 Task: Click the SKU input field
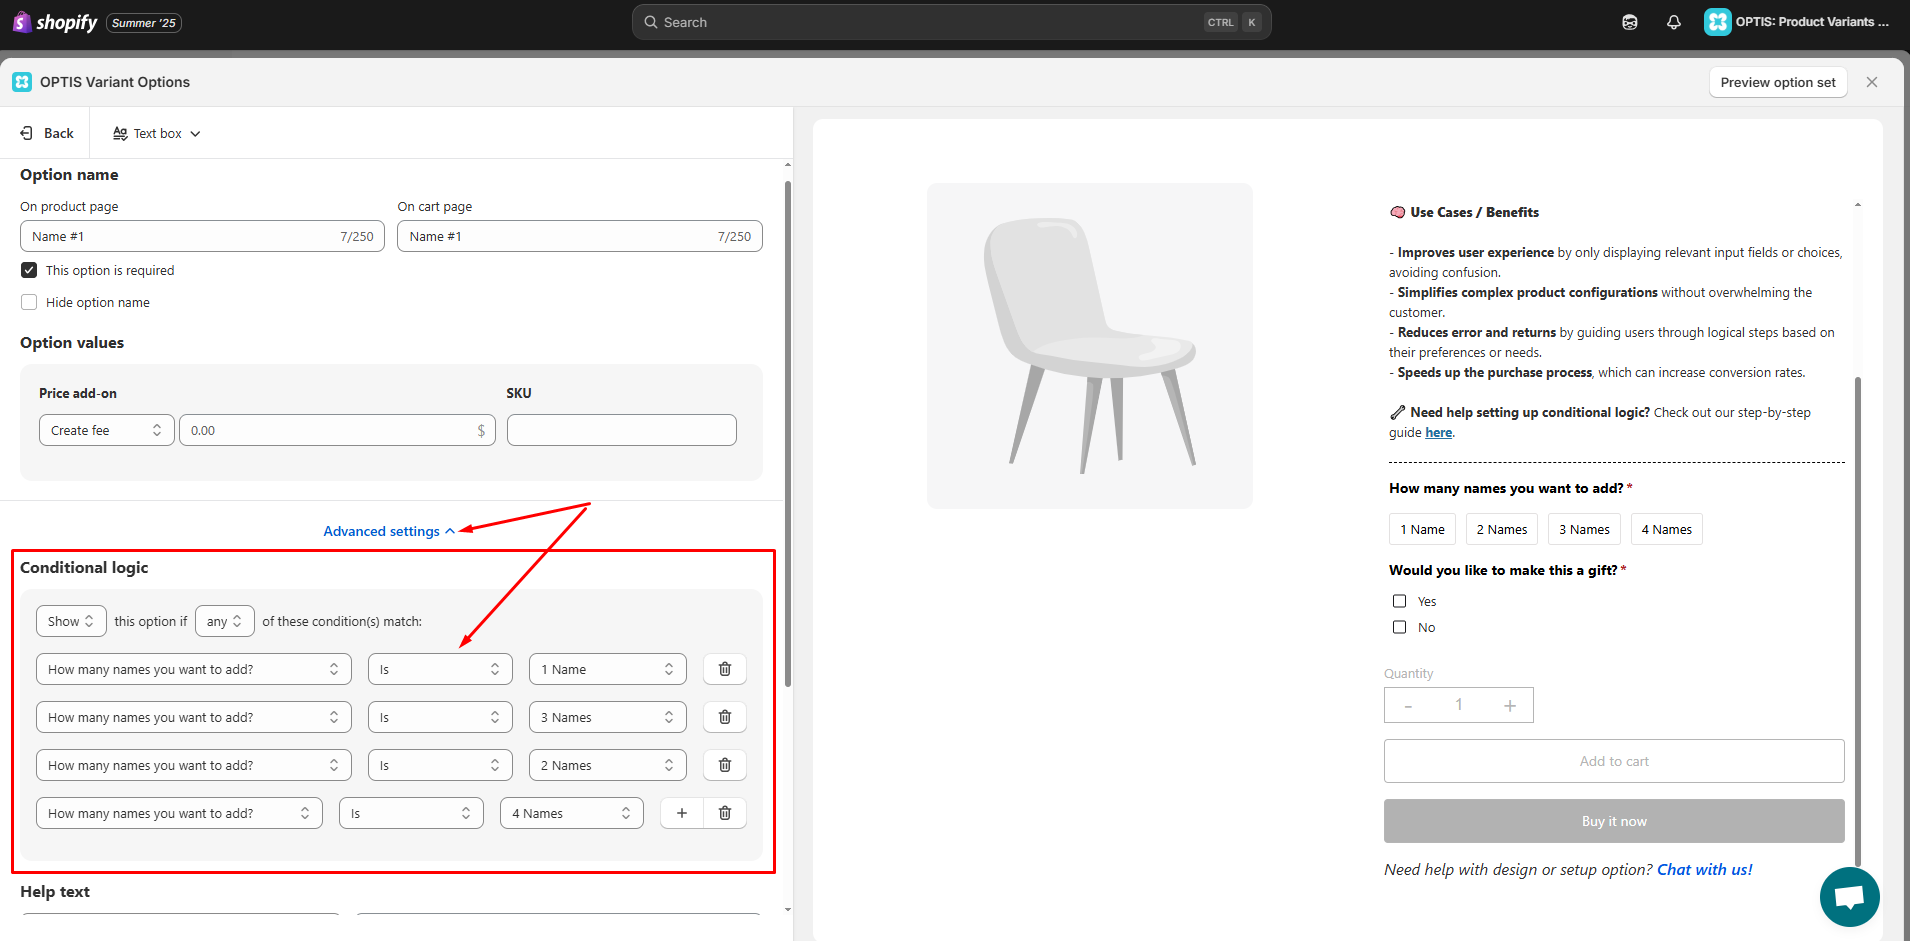pos(622,430)
